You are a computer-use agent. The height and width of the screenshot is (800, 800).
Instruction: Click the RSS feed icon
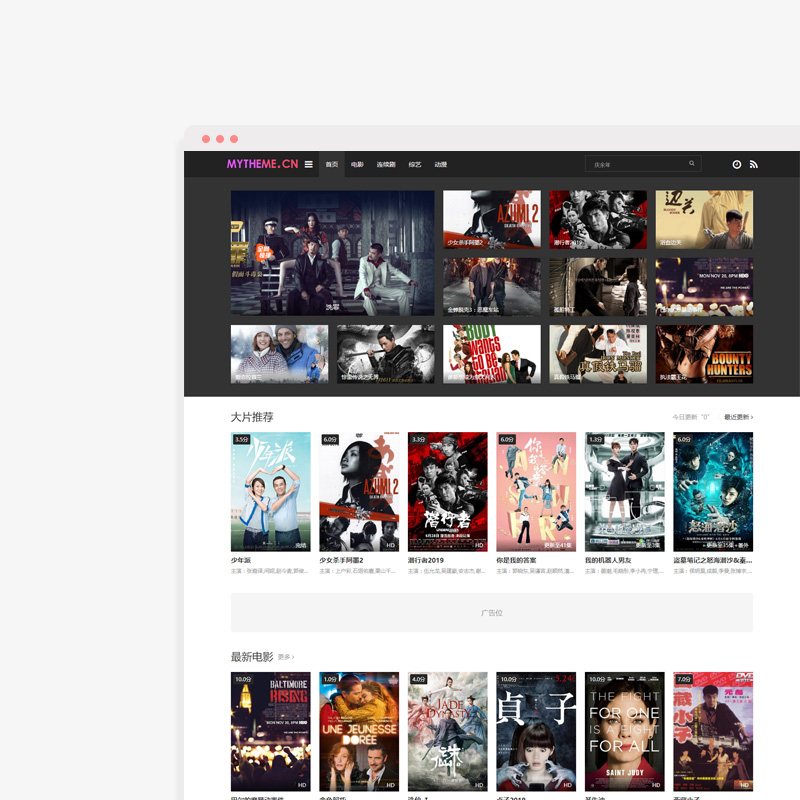[754, 164]
